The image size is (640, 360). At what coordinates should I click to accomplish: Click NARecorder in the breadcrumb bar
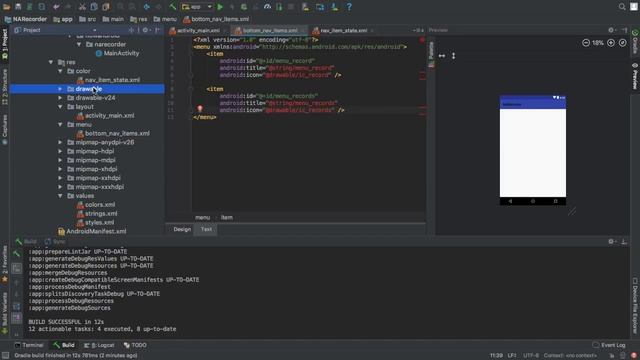26,19
